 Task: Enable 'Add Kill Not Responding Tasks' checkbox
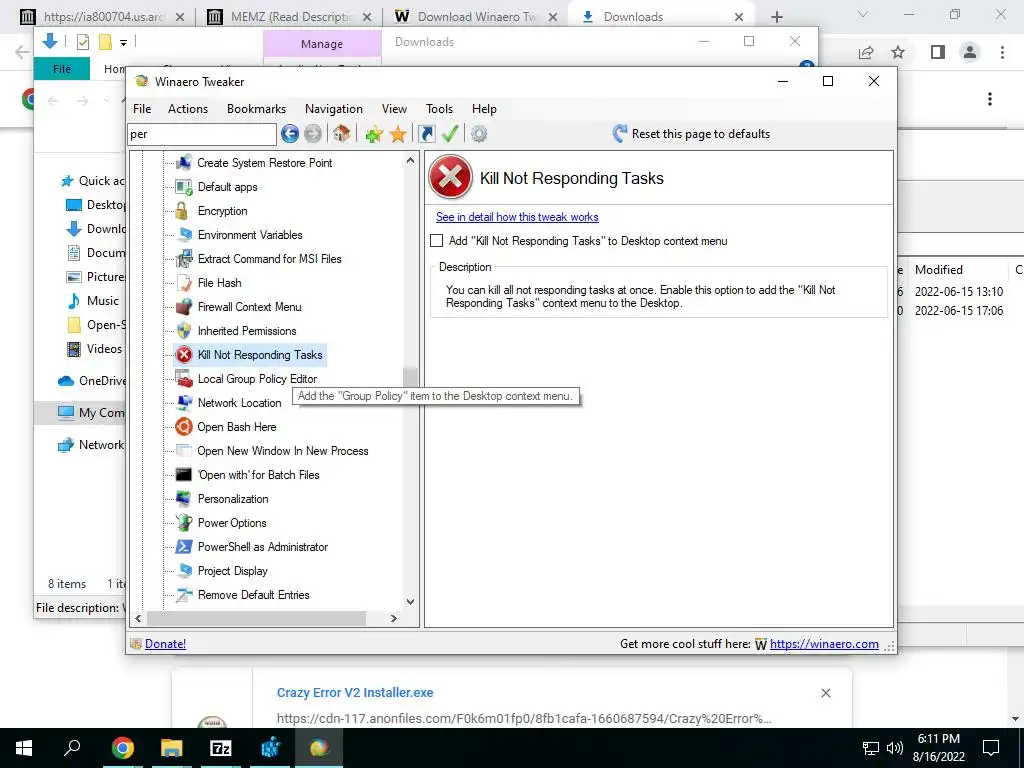(436, 240)
